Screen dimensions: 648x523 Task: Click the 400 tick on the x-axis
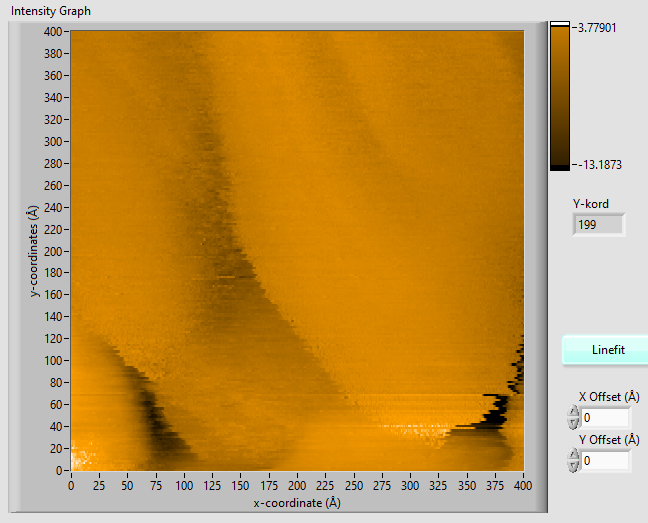tap(523, 486)
